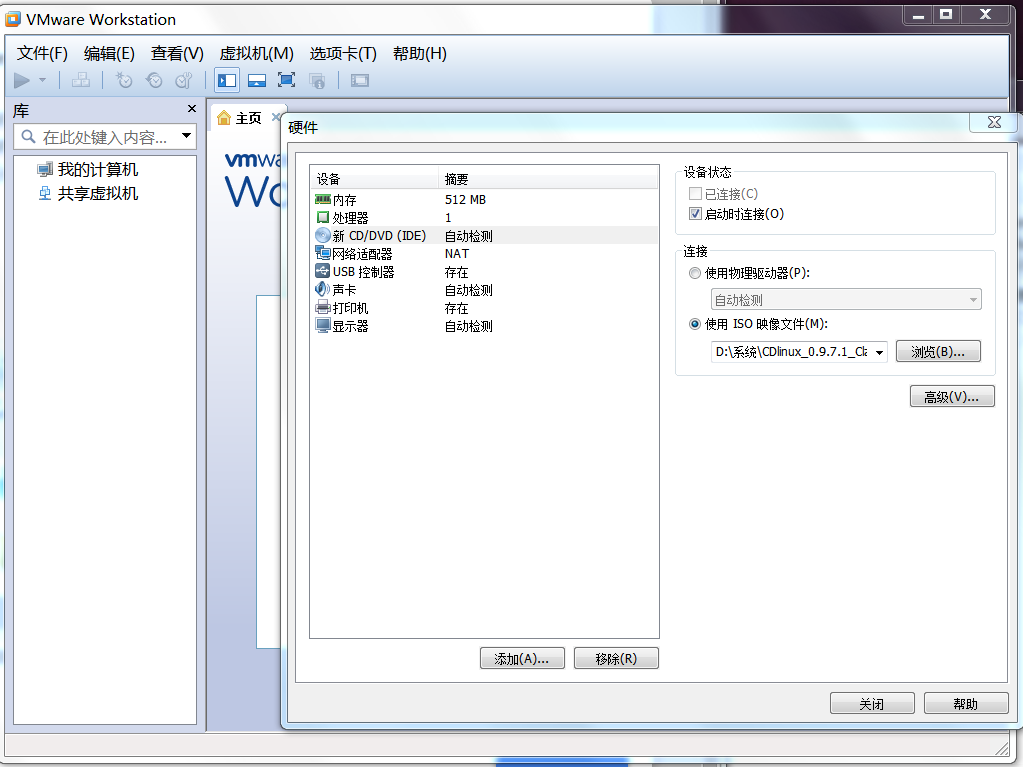Click the 高级(V)... button

pyautogui.click(x=952, y=397)
